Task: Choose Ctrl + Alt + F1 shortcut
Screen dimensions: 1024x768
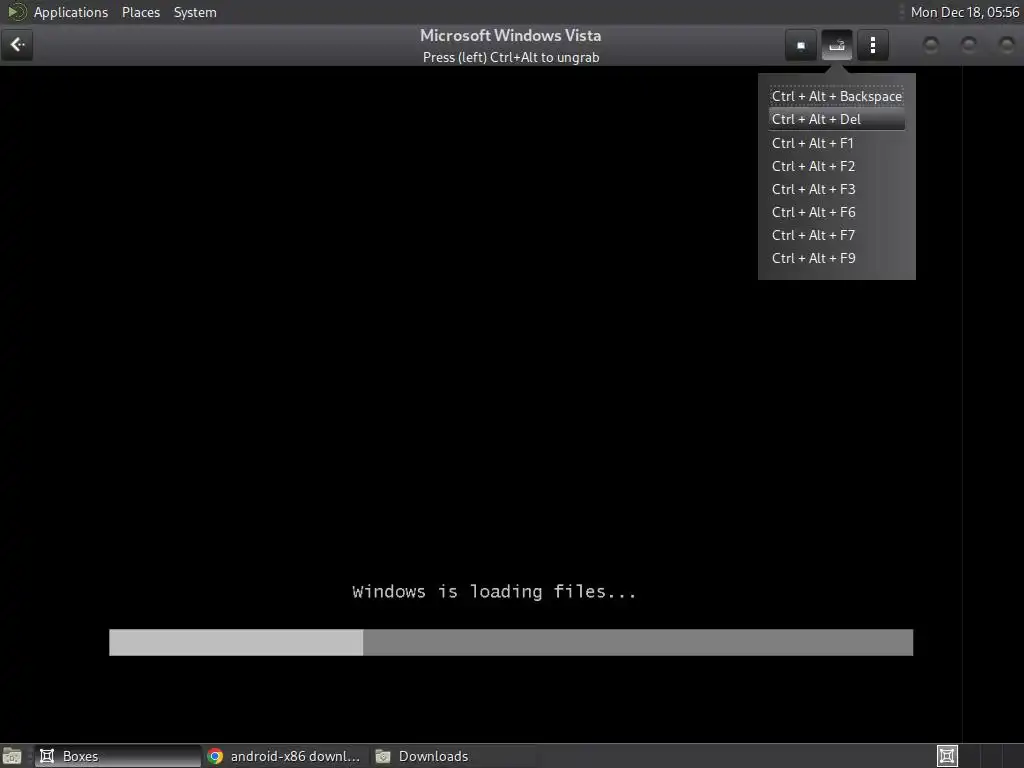Action: [x=837, y=143]
